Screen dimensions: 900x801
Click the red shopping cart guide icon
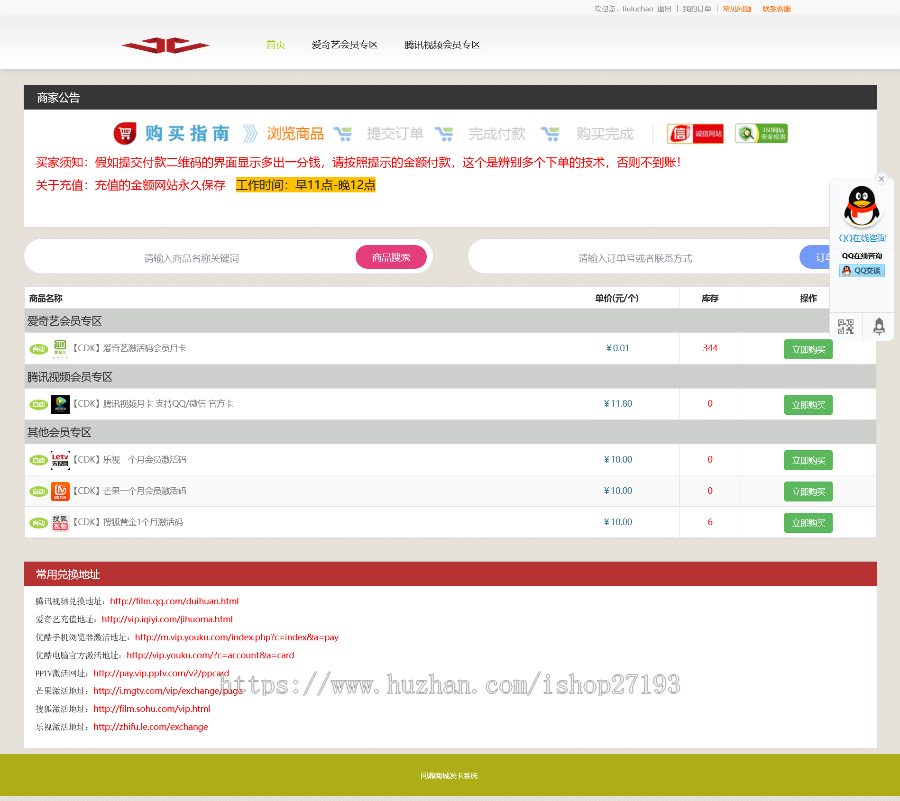point(125,134)
